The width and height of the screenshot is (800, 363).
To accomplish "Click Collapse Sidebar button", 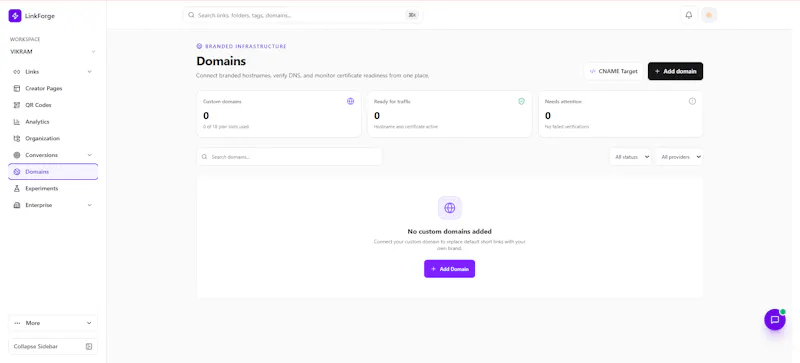I will click(53, 347).
